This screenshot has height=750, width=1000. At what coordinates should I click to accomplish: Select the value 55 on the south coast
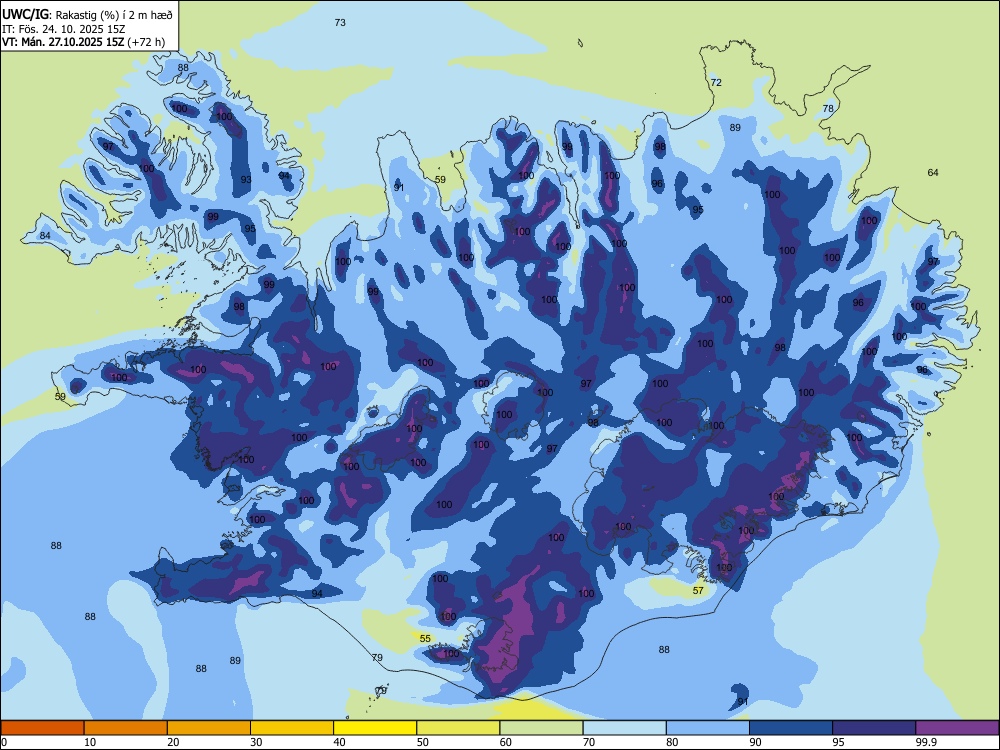[x=425, y=638]
